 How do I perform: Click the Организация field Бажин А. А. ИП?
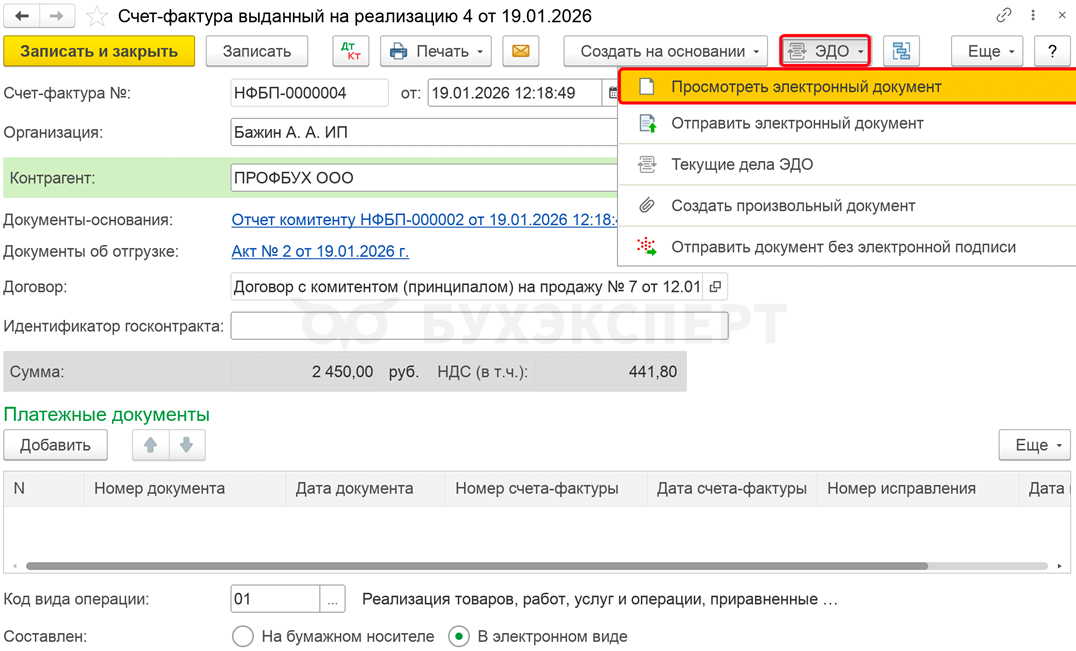424,132
